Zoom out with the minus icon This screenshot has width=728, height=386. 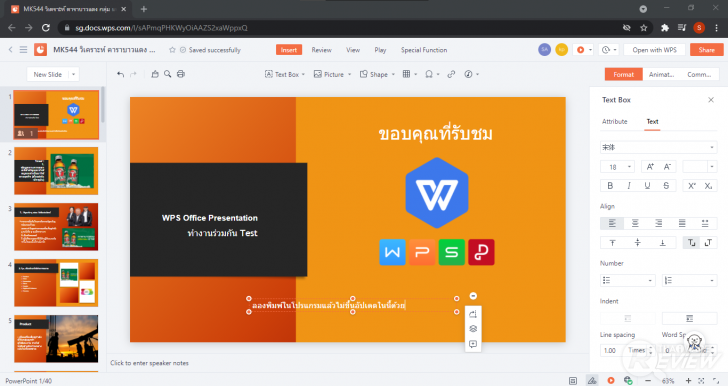pos(648,380)
